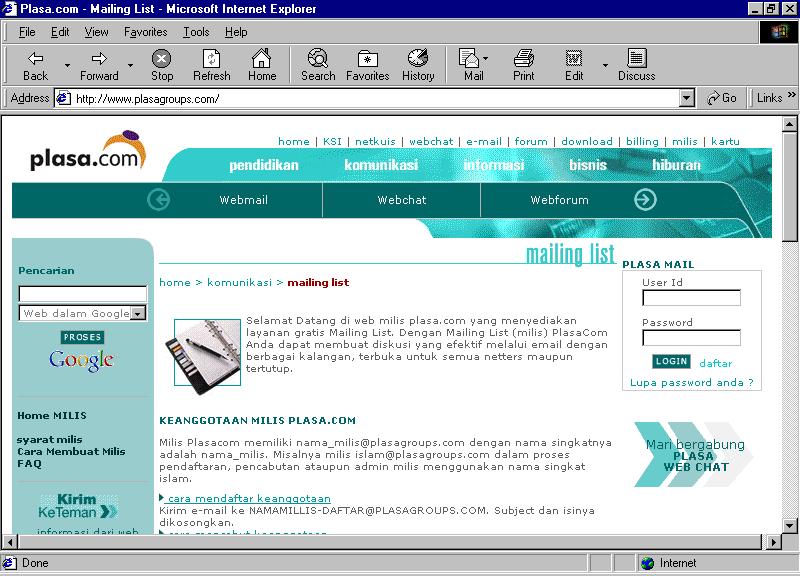Open the Favorites toolbar button
This screenshot has height=576, width=800.
[367, 65]
